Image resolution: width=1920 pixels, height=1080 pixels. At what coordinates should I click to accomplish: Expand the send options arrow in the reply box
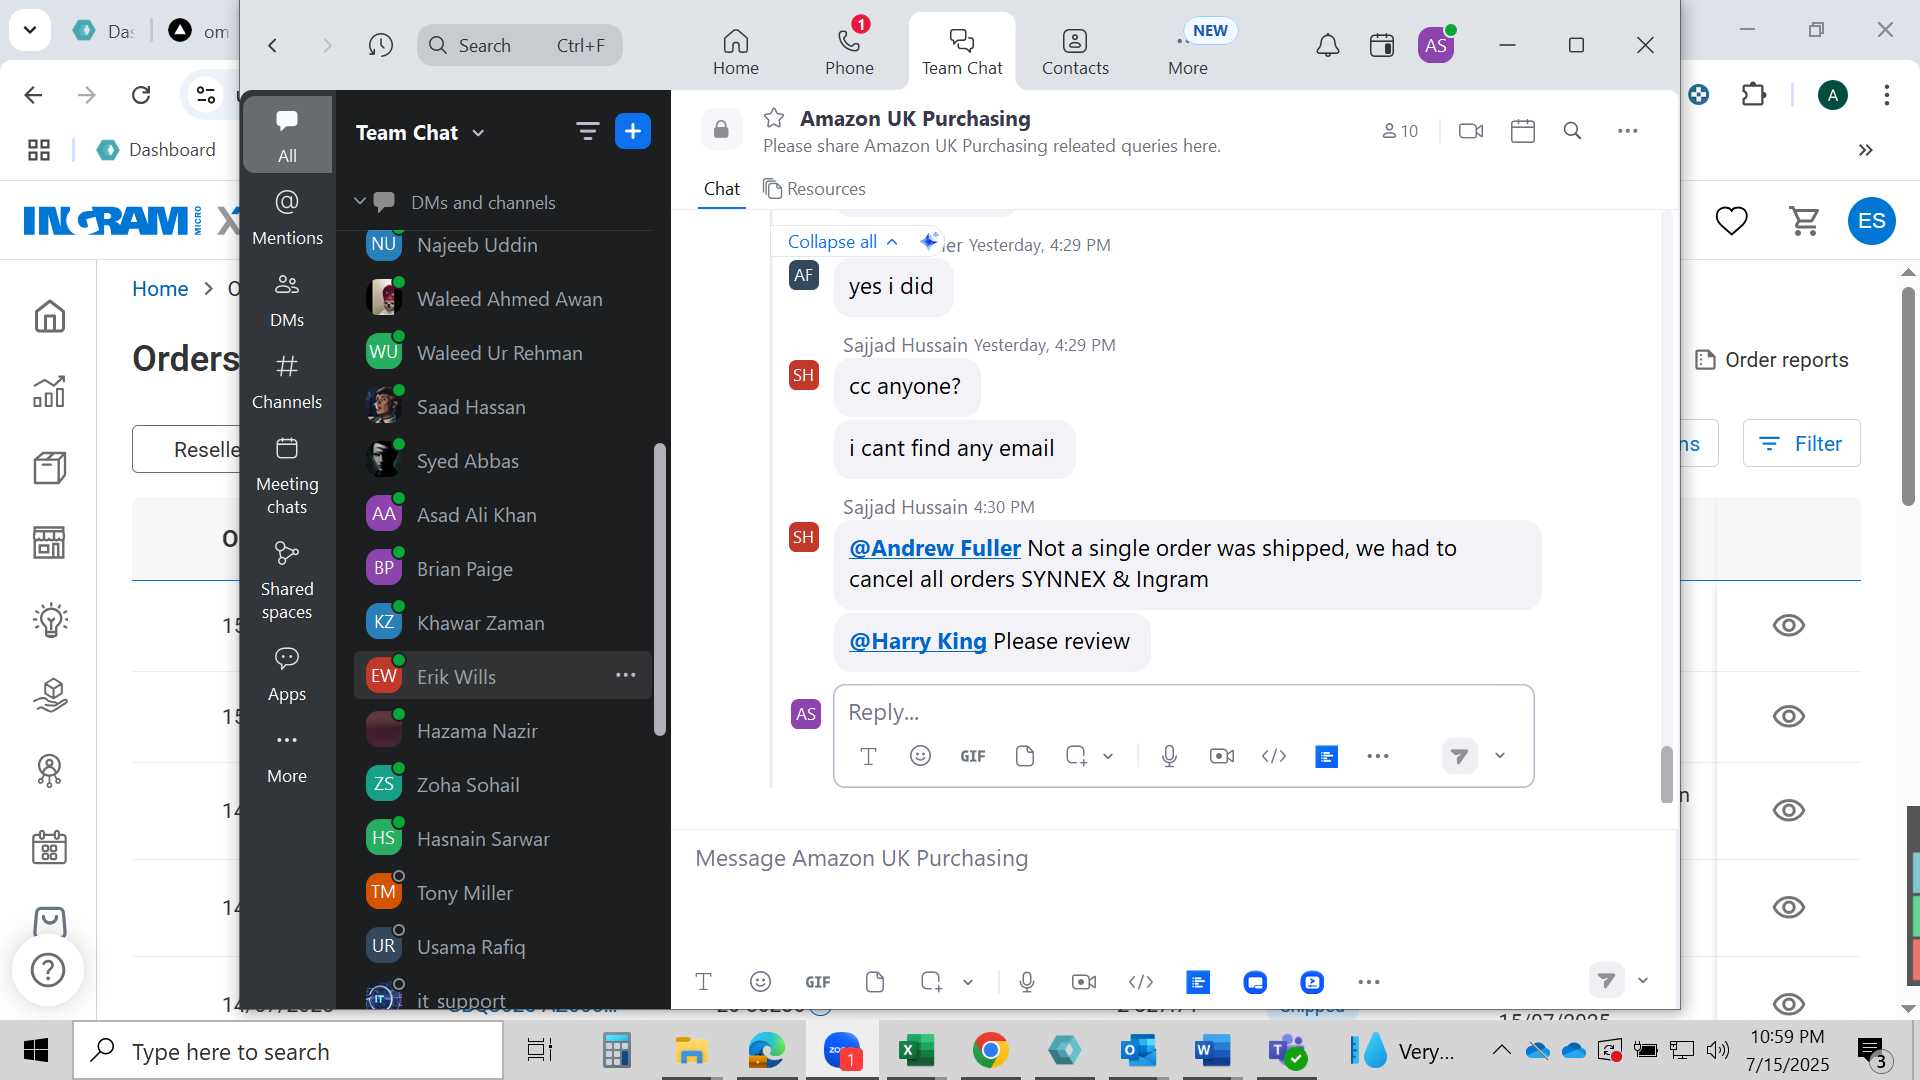1500,756
